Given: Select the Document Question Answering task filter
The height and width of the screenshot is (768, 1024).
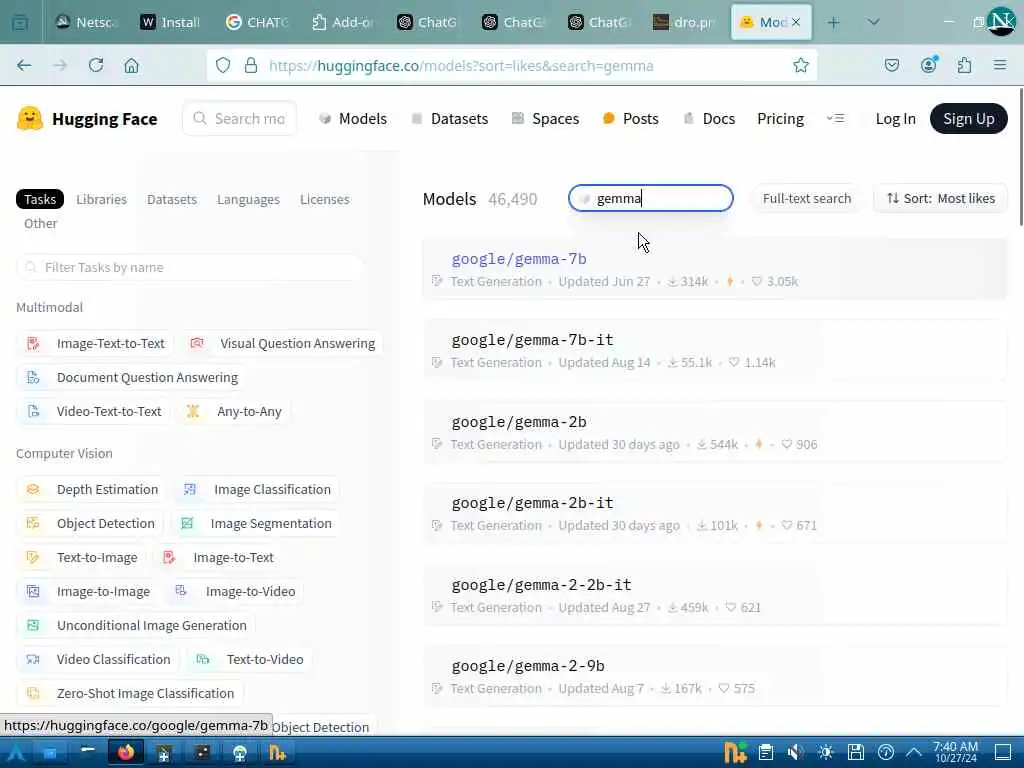Looking at the screenshot, I should point(133,377).
